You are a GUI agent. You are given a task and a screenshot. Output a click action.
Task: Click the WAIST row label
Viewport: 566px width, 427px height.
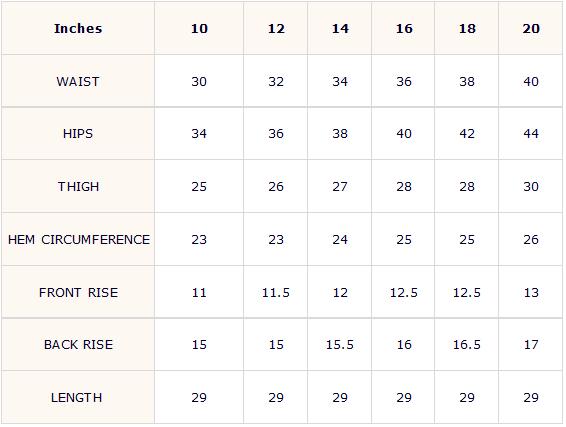click(78, 82)
